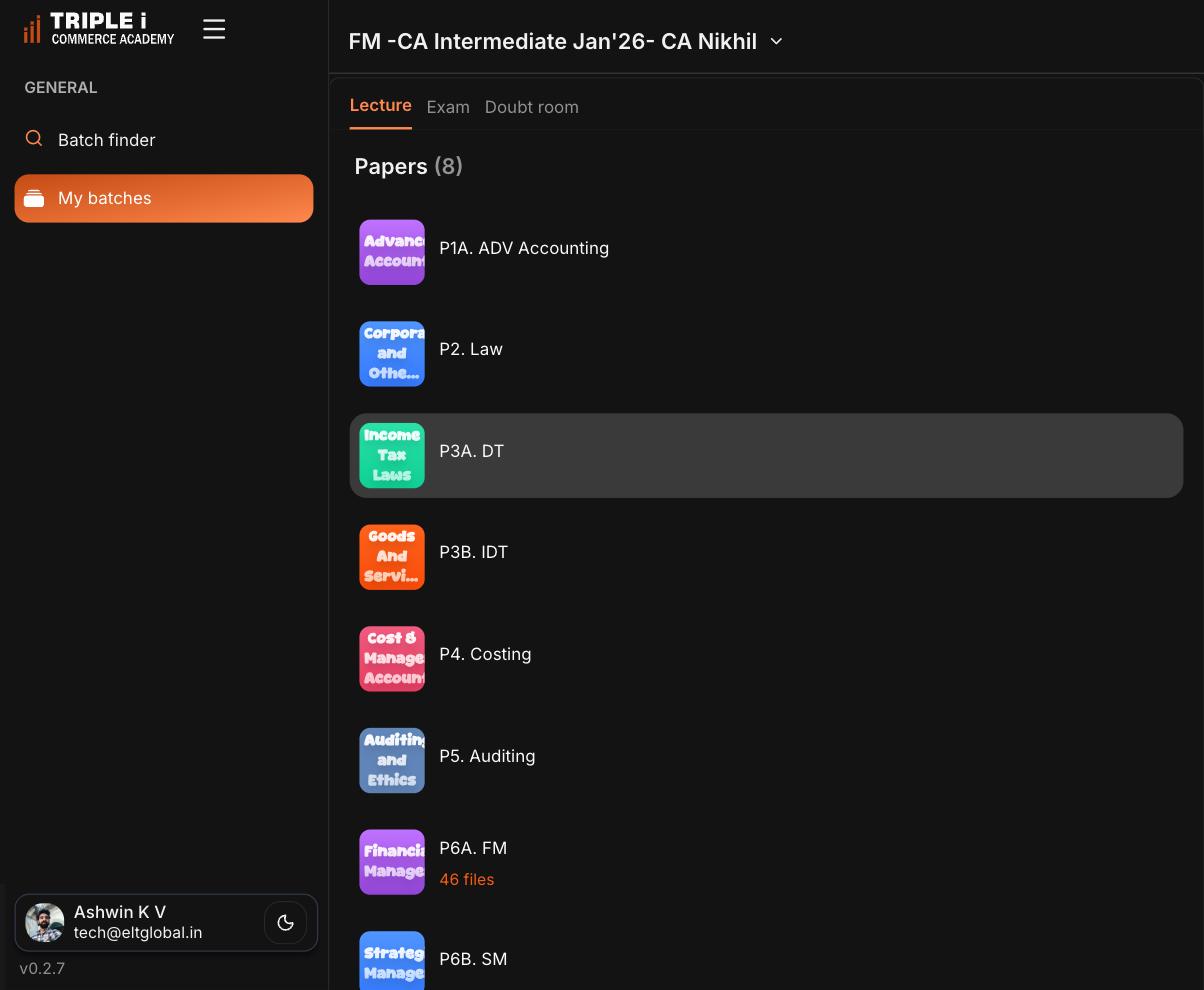Switch to the Exam tab
The image size is (1204, 990).
pyautogui.click(x=448, y=107)
